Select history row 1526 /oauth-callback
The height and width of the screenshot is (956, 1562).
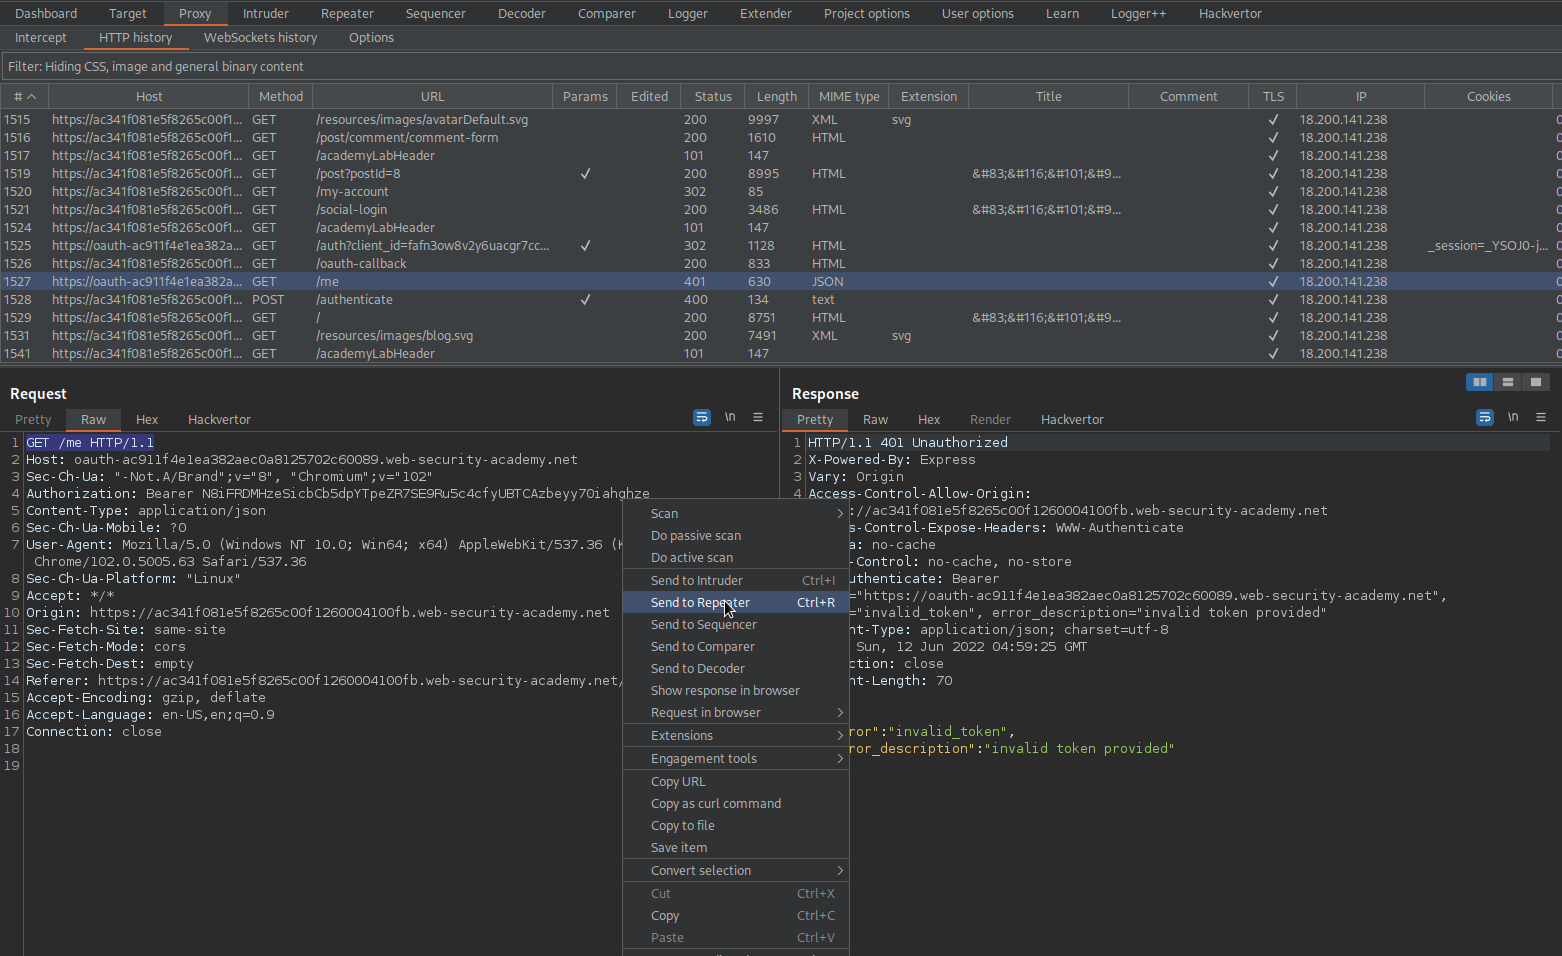coord(780,263)
